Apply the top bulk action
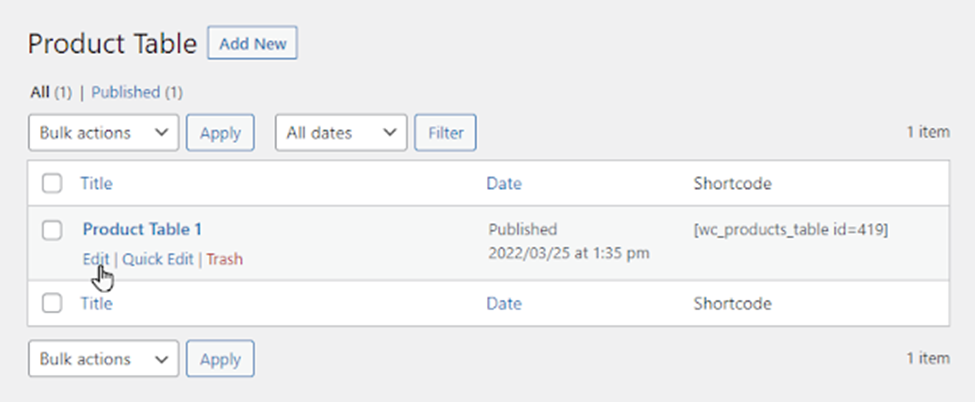The width and height of the screenshot is (975, 402). [x=220, y=133]
